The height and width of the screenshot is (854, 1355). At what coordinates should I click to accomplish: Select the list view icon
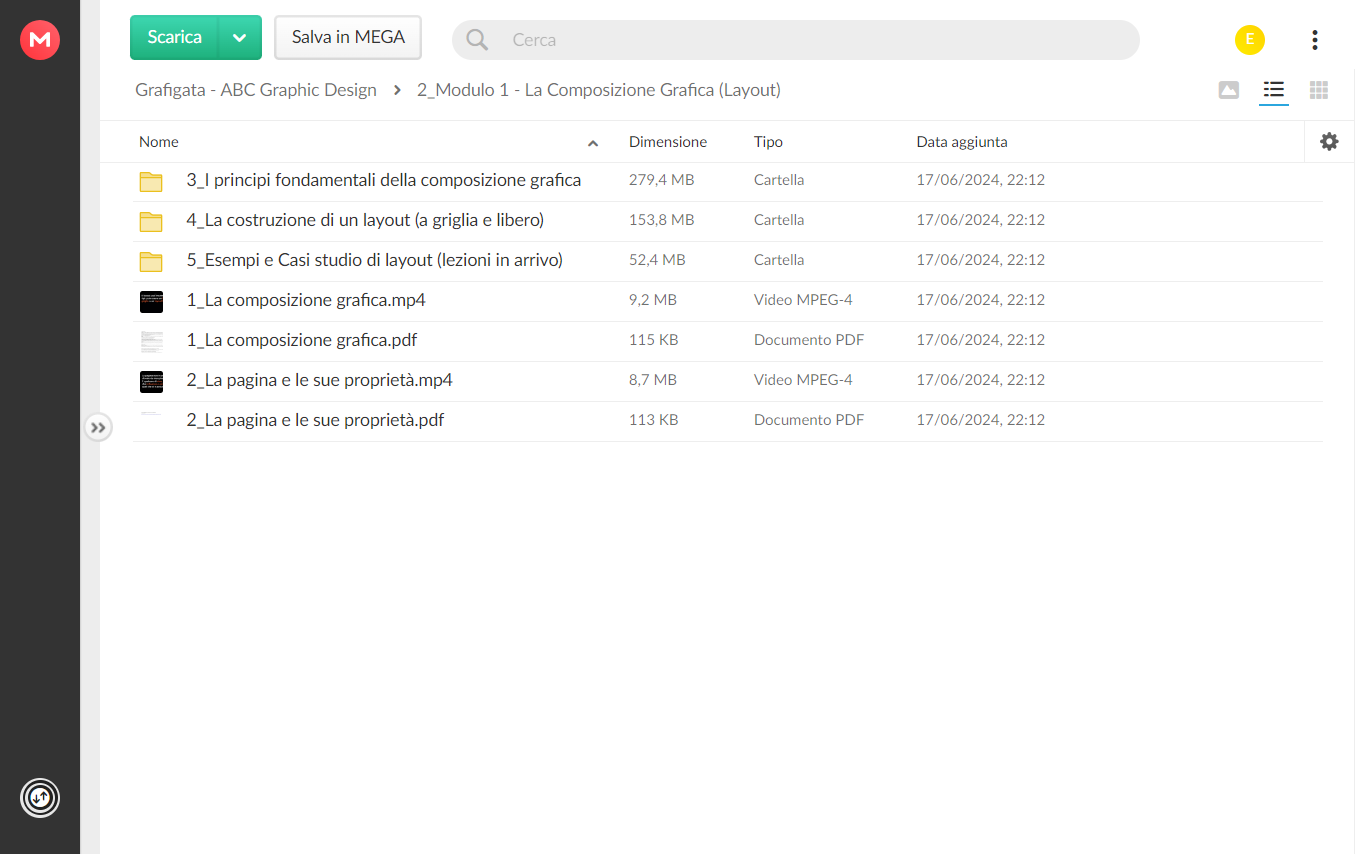[1273, 90]
